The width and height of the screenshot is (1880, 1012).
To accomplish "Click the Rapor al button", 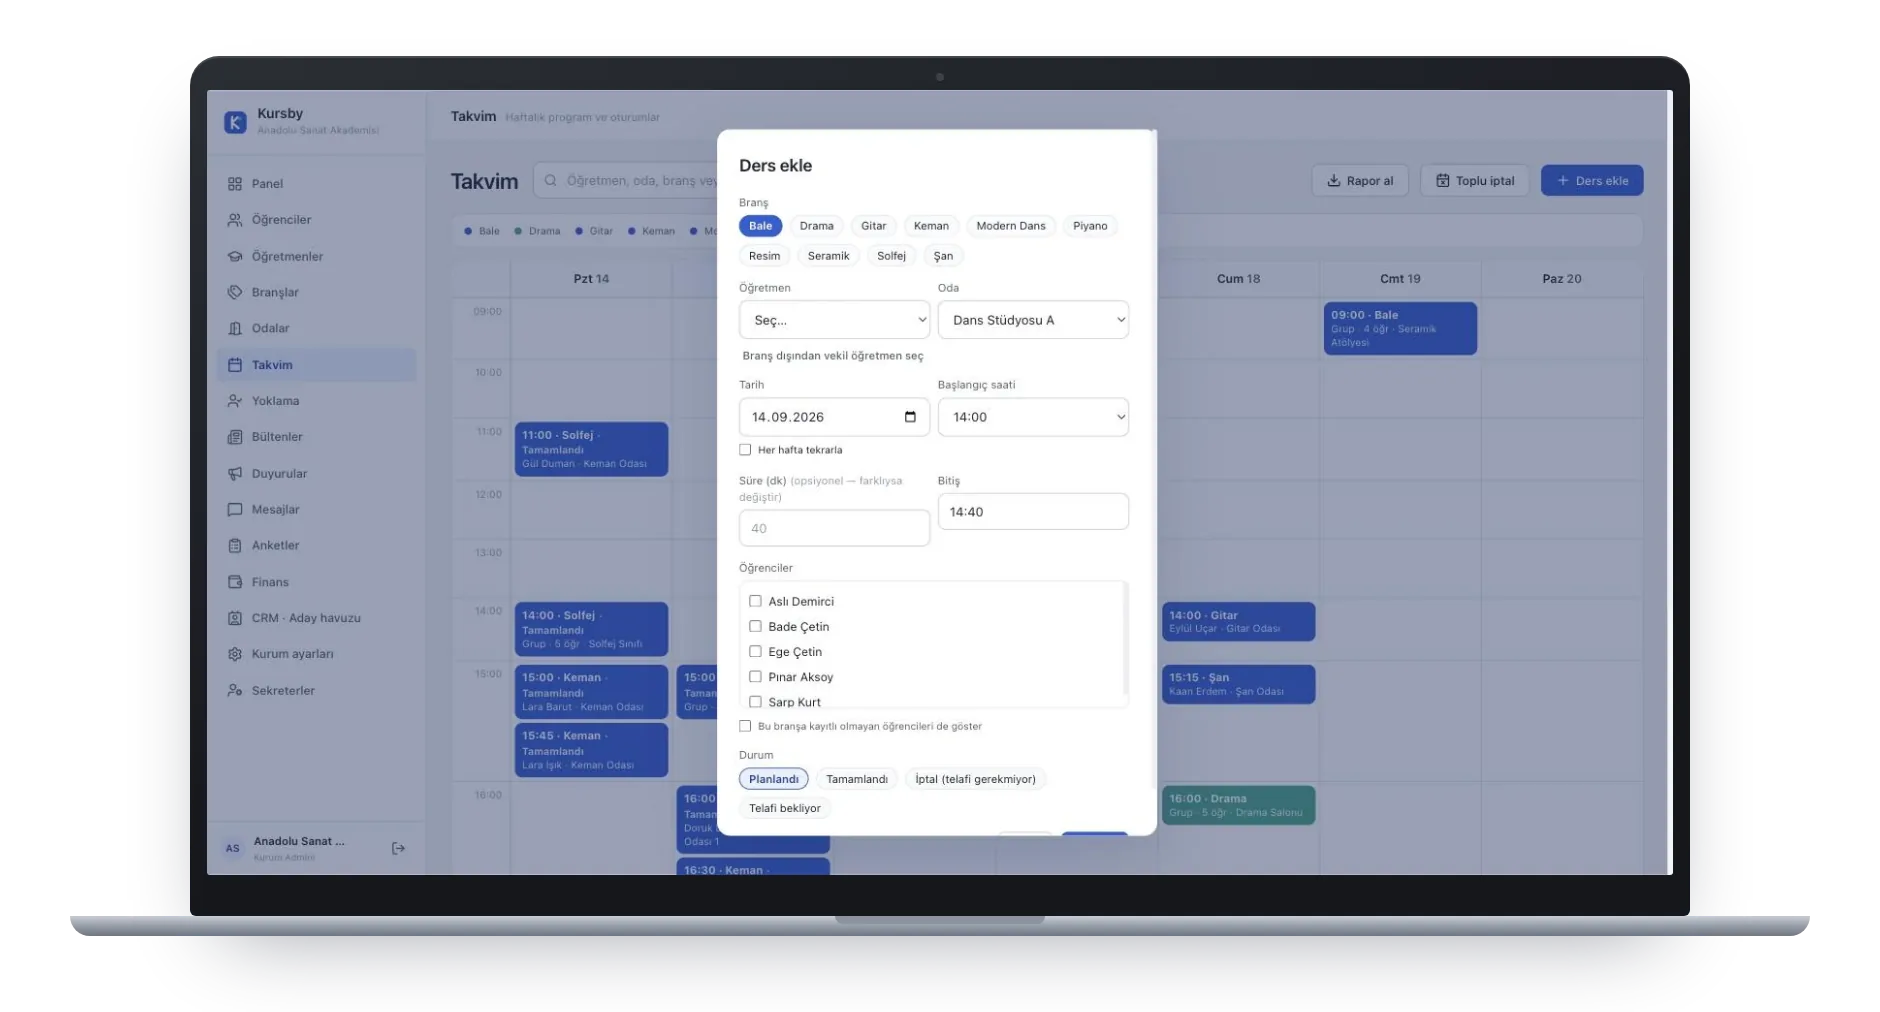I will coord(1360,181).
